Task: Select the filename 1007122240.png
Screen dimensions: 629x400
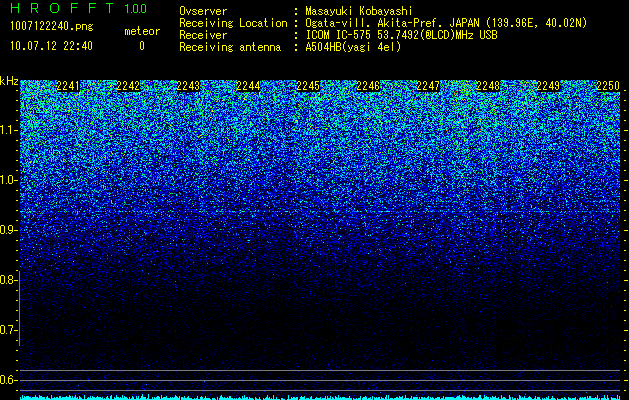Action: [52, 27]
